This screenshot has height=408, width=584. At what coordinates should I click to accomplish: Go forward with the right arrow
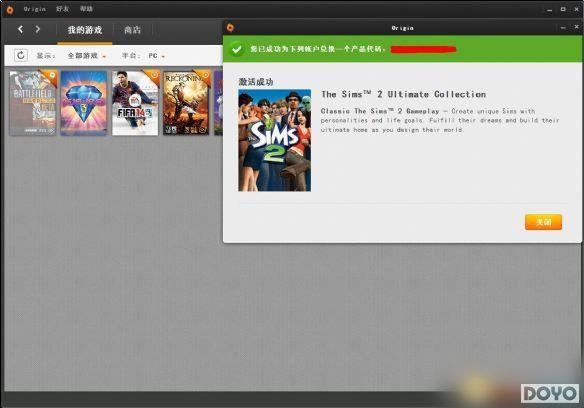(38, 29)
